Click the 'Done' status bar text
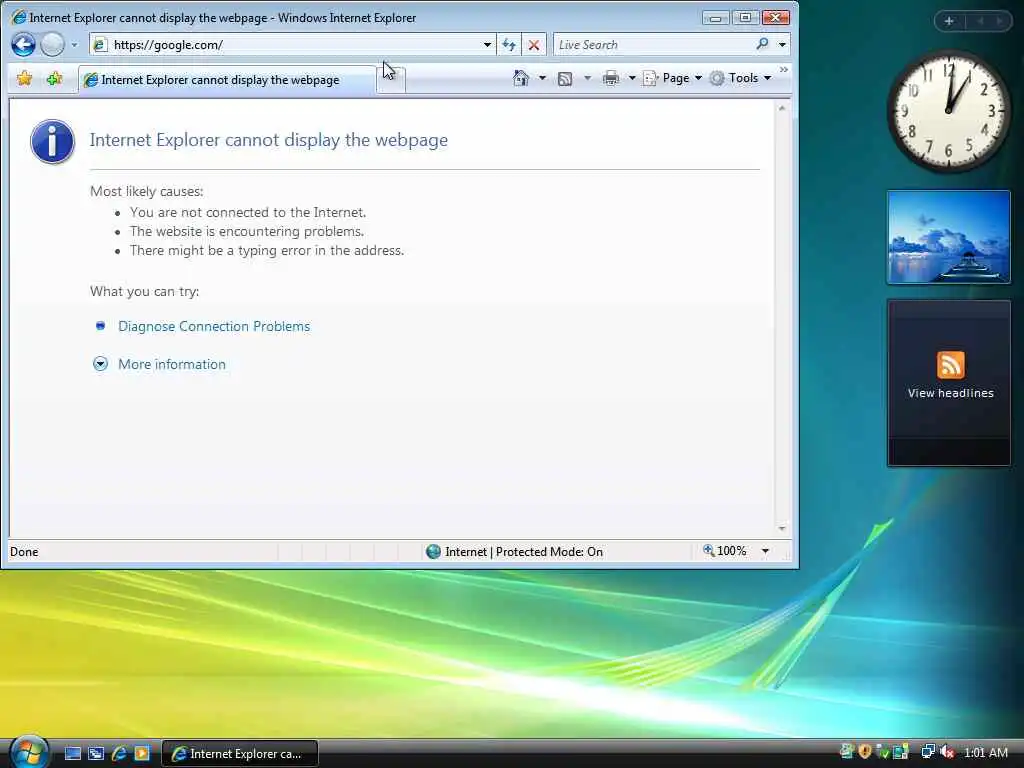 coord(24,552)
